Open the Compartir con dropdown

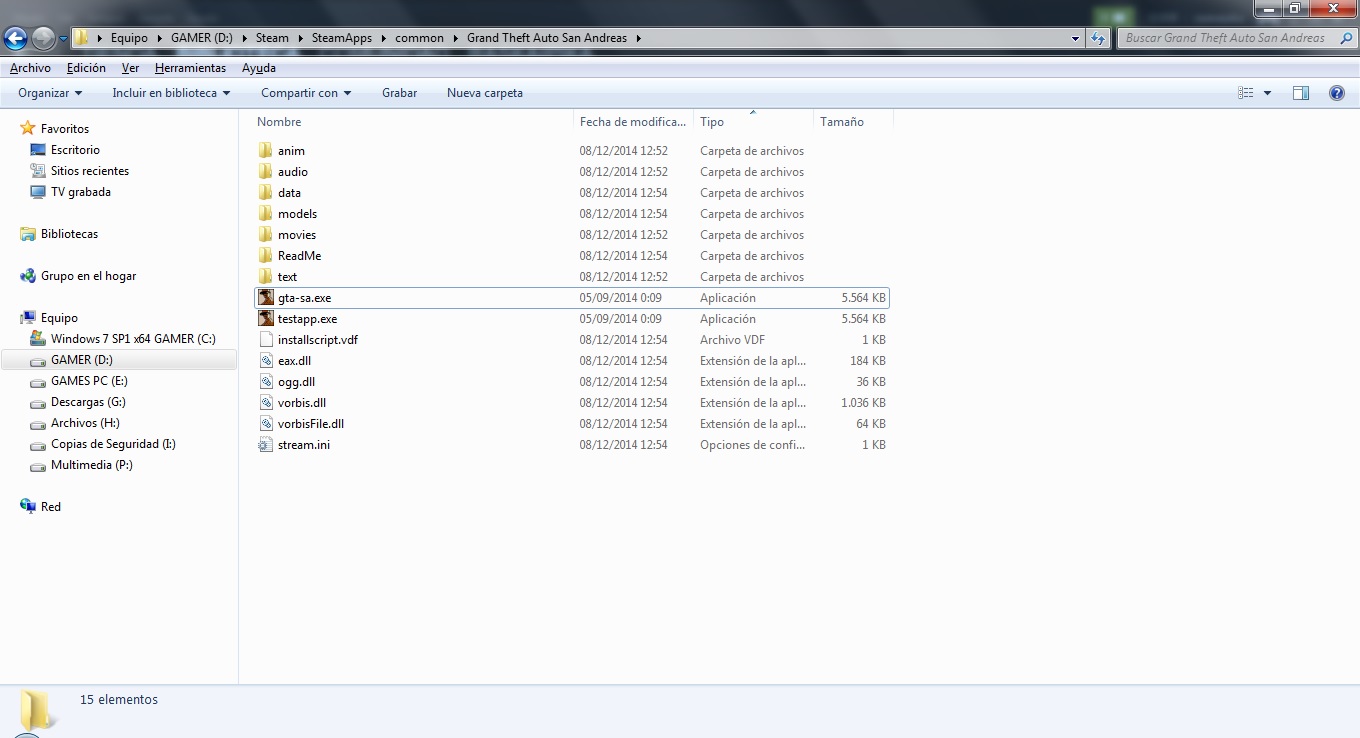306,93
